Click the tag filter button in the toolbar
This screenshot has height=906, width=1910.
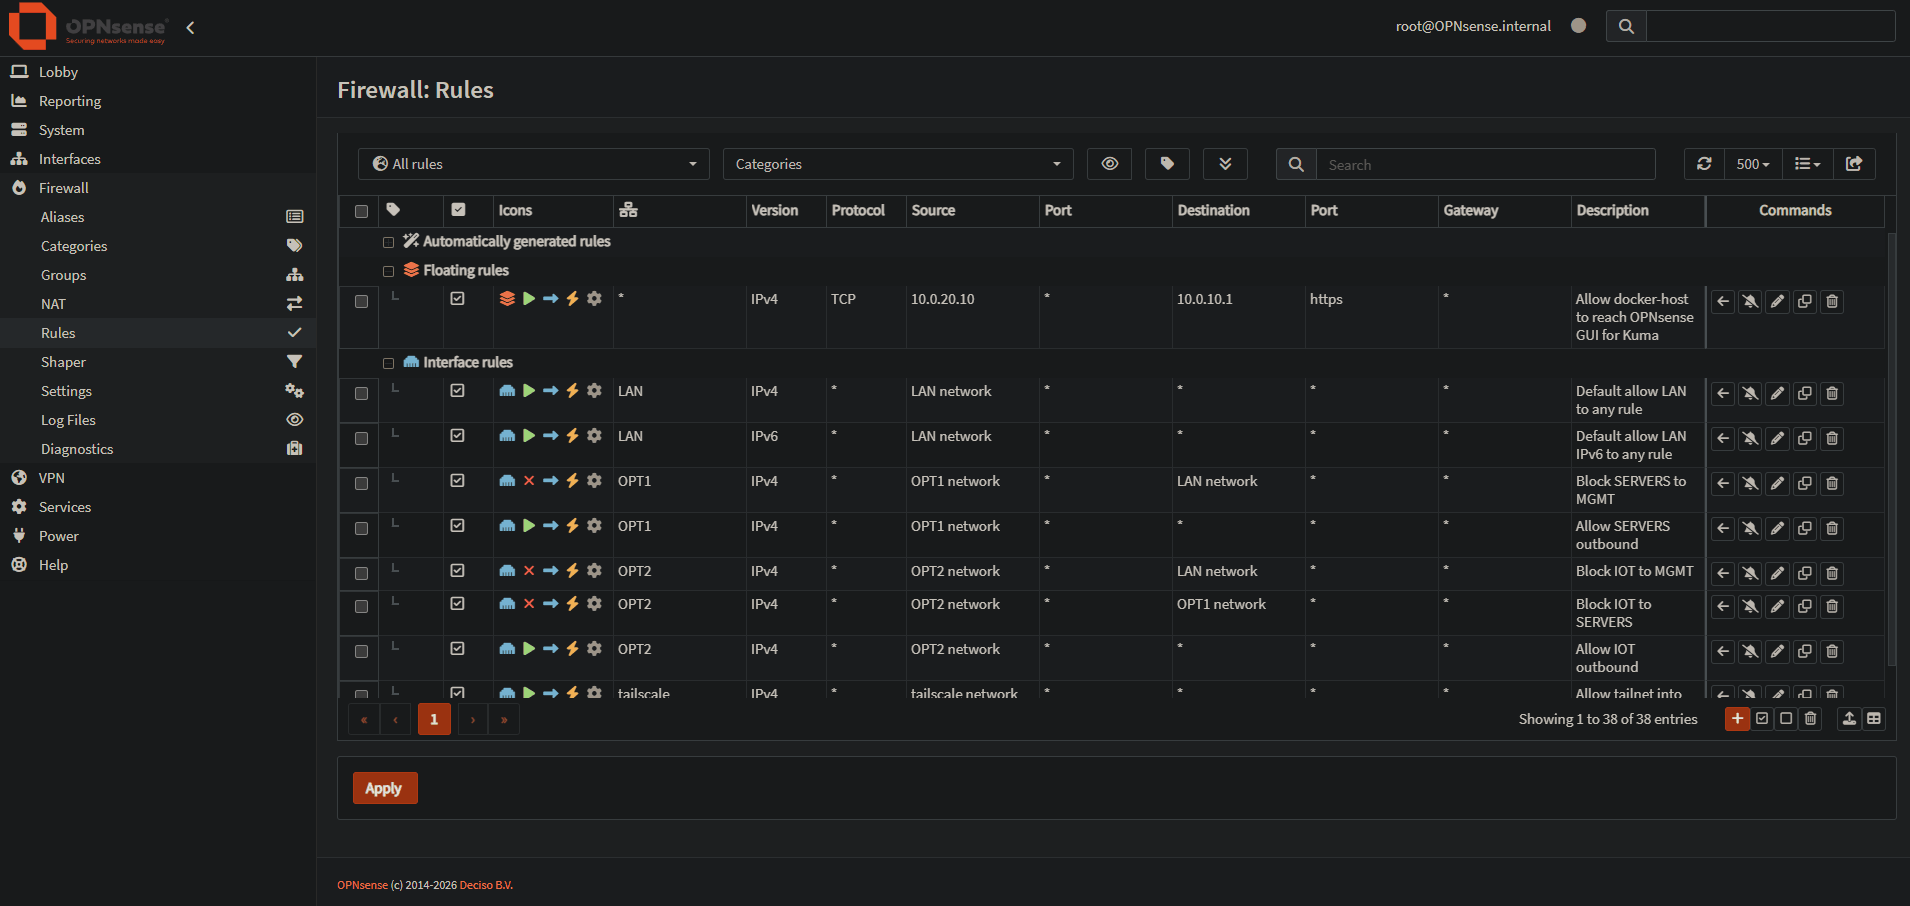(1167, 164)
